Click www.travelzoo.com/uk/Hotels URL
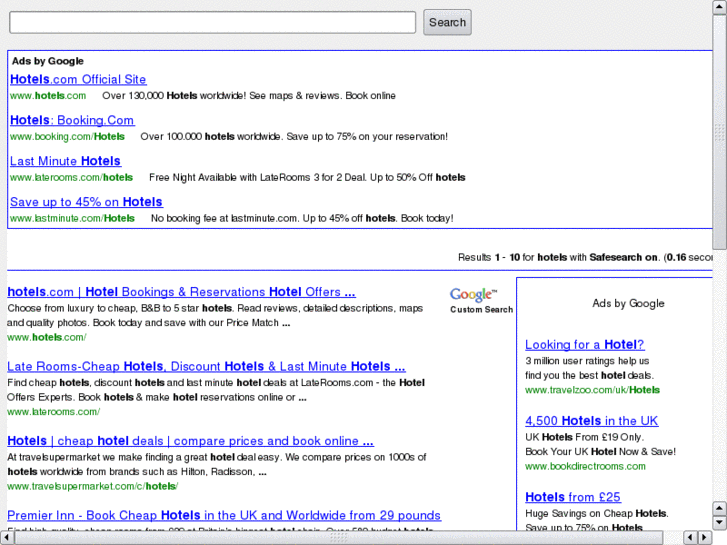Screen dimensions: 727x545 click(x=593, y=390)
